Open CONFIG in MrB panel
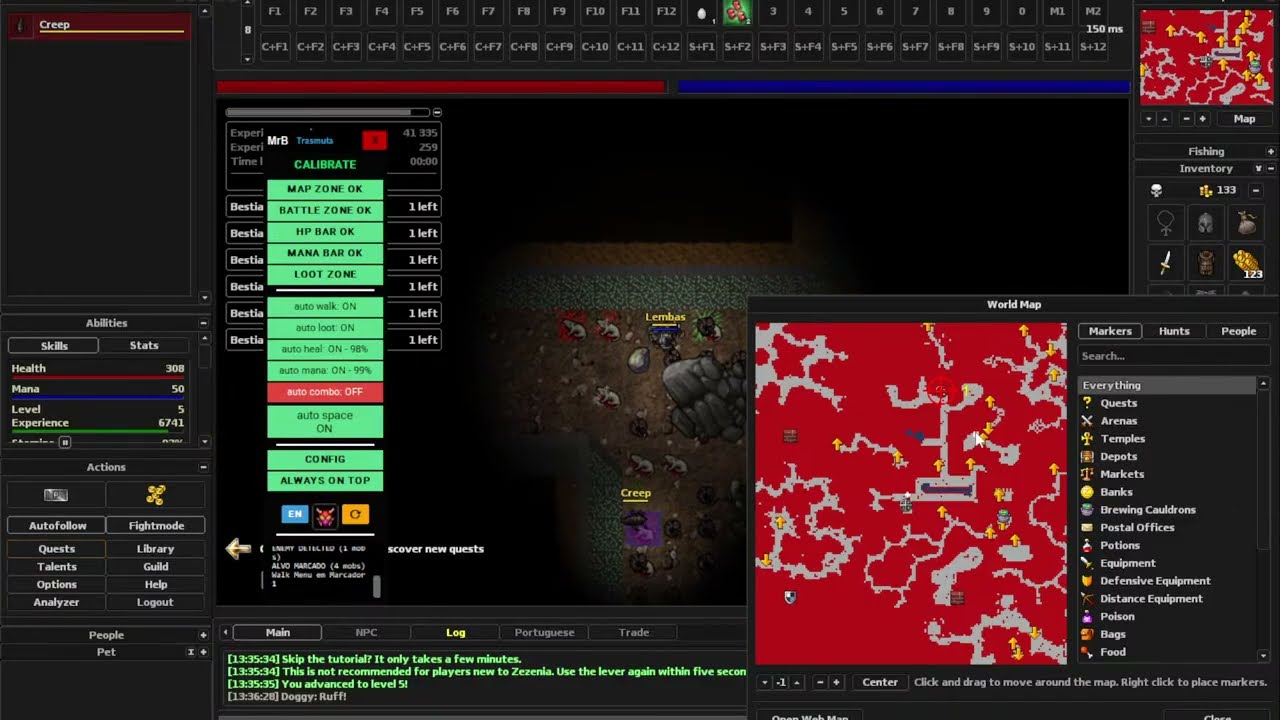 [x=325, y=459]
